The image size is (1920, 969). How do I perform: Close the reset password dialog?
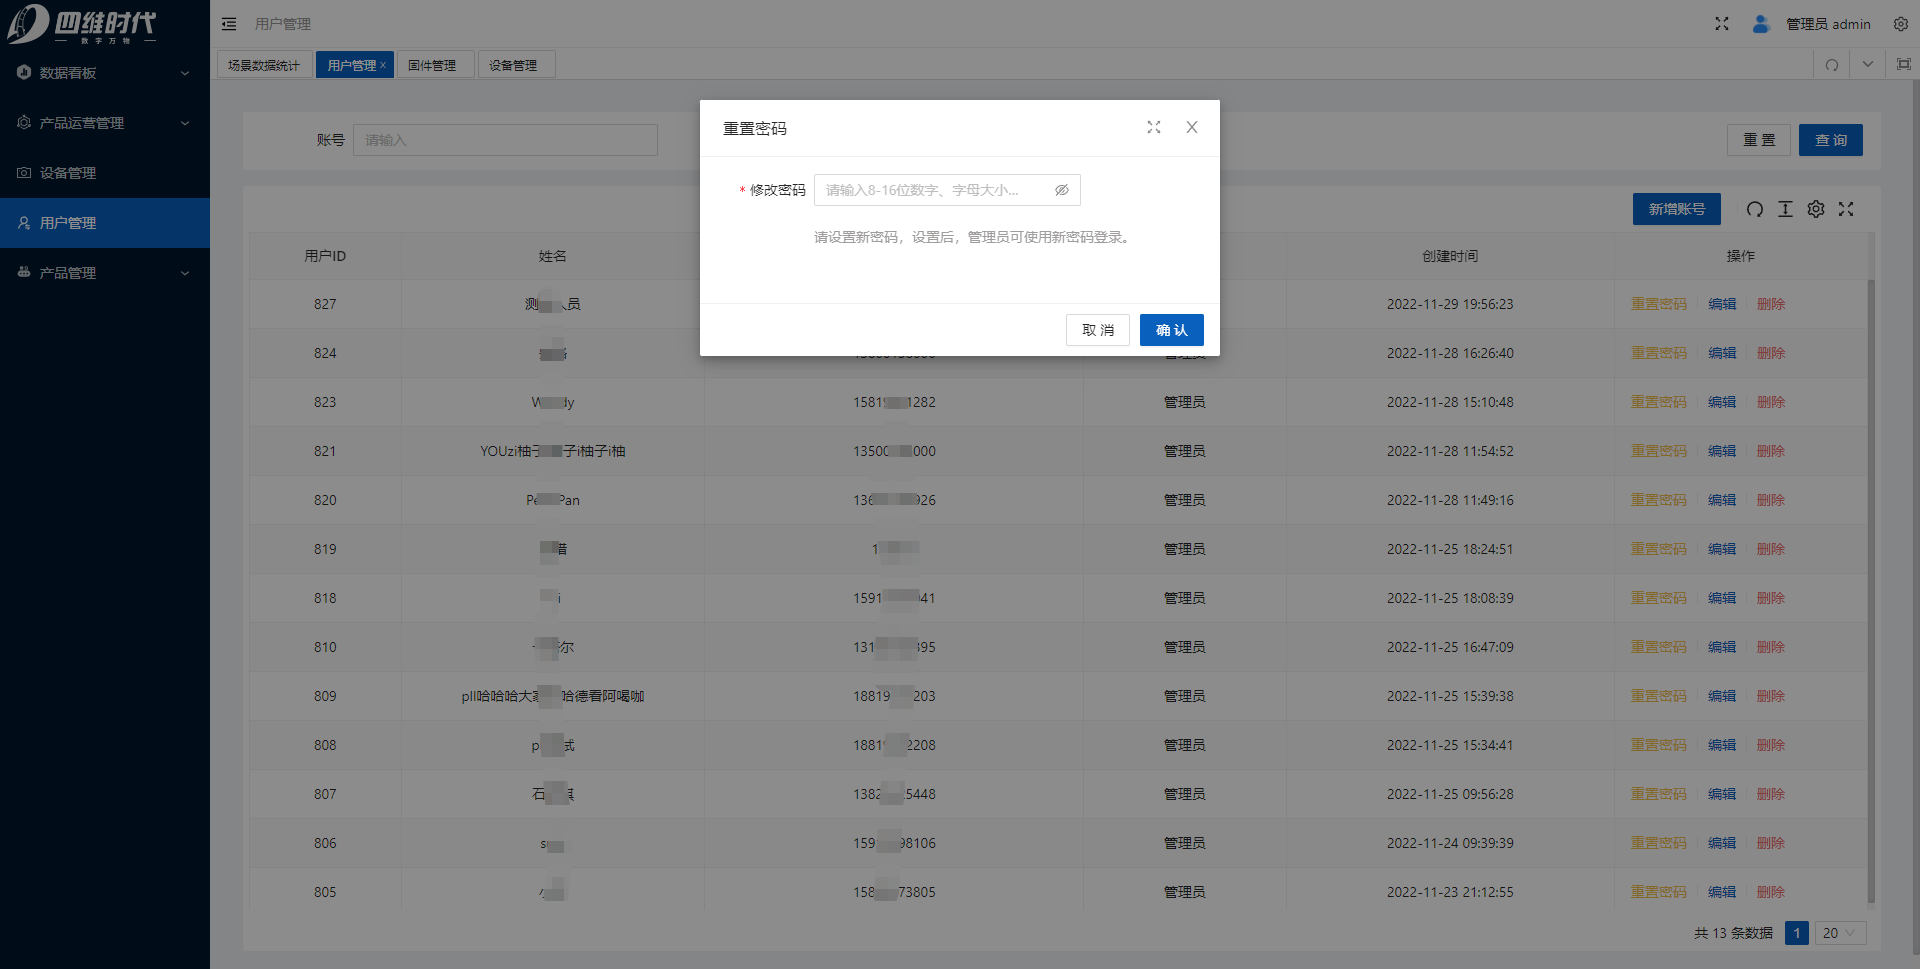click(x=1191, y=127)
